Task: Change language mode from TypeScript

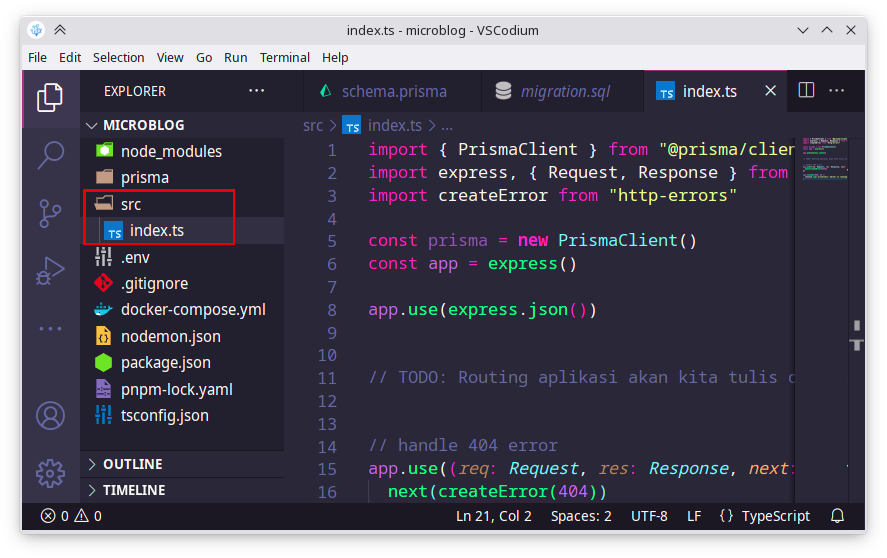Action: (764, 516)
